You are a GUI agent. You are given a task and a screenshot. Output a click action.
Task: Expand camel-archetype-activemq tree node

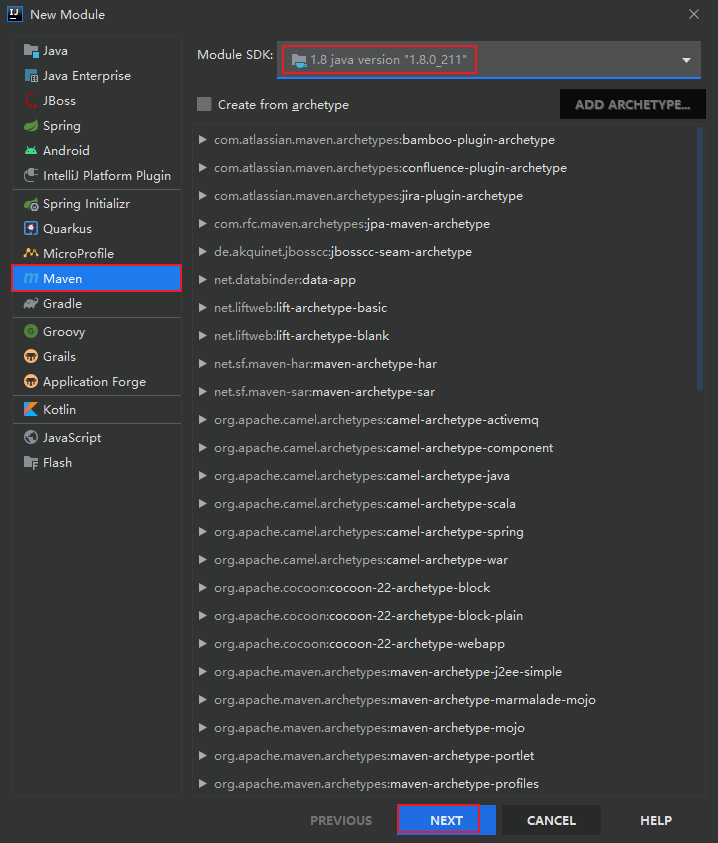(x=203, y=420)
